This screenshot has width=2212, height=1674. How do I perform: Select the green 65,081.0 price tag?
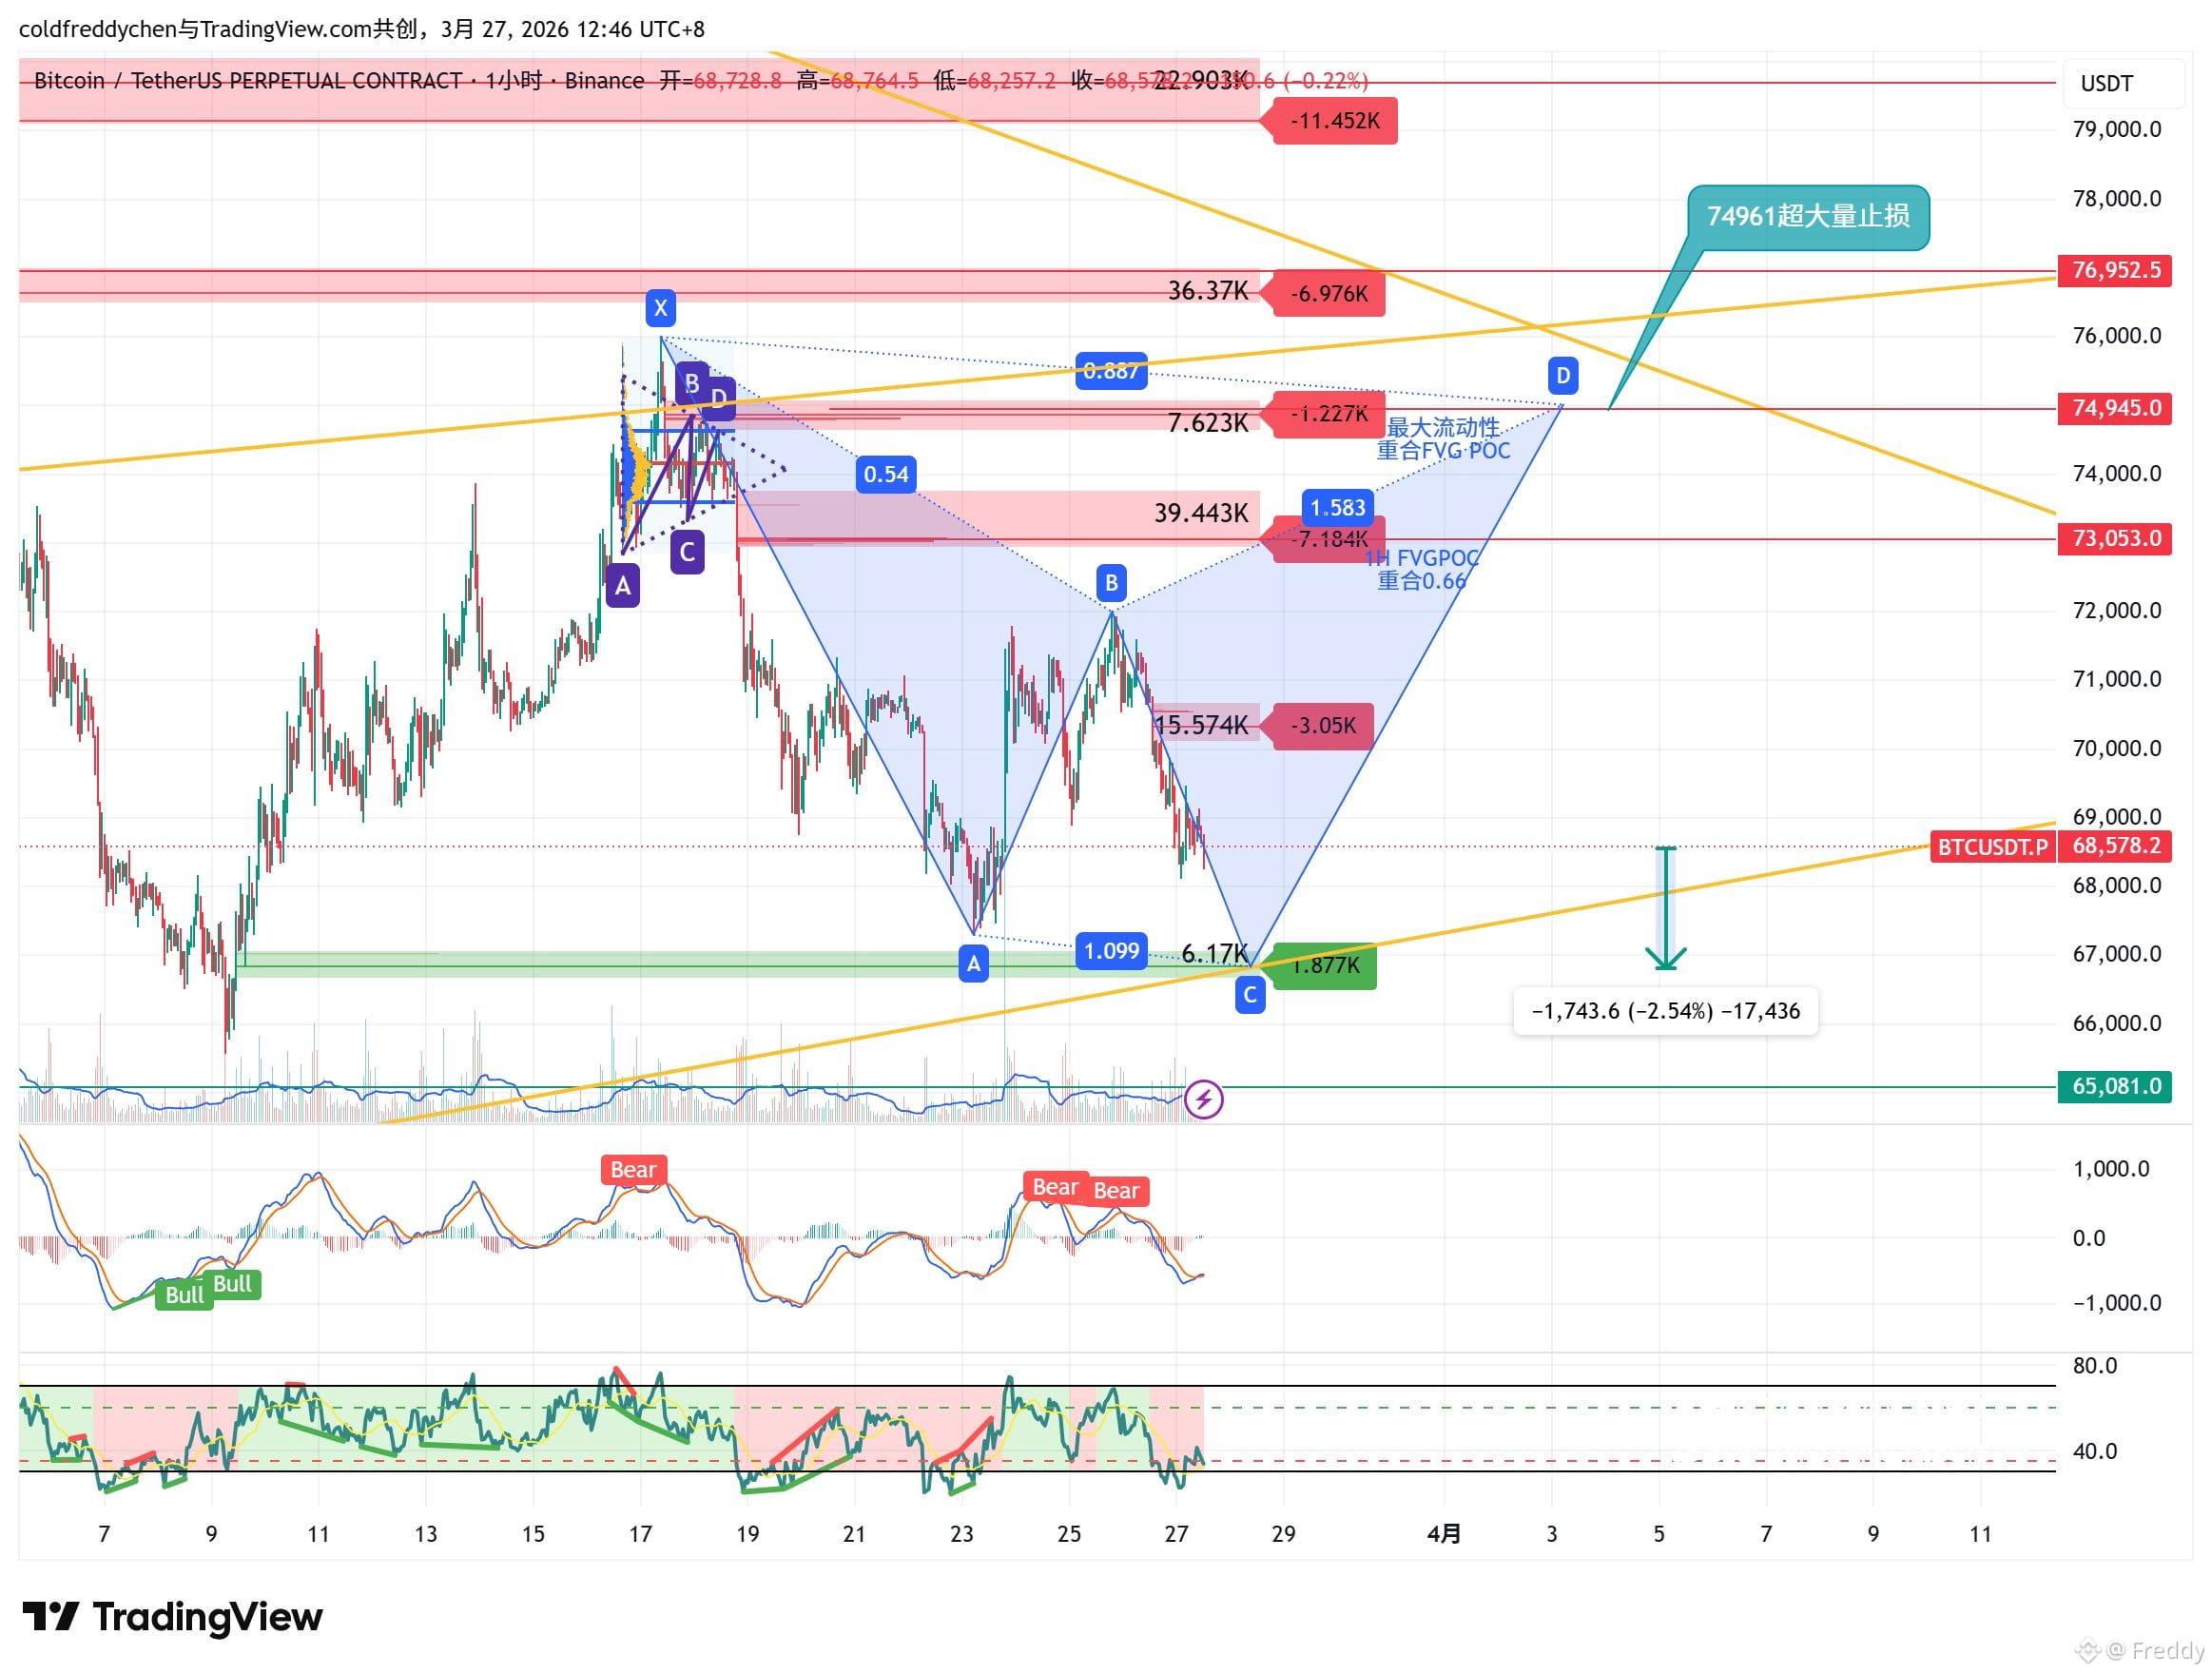2115,1086
